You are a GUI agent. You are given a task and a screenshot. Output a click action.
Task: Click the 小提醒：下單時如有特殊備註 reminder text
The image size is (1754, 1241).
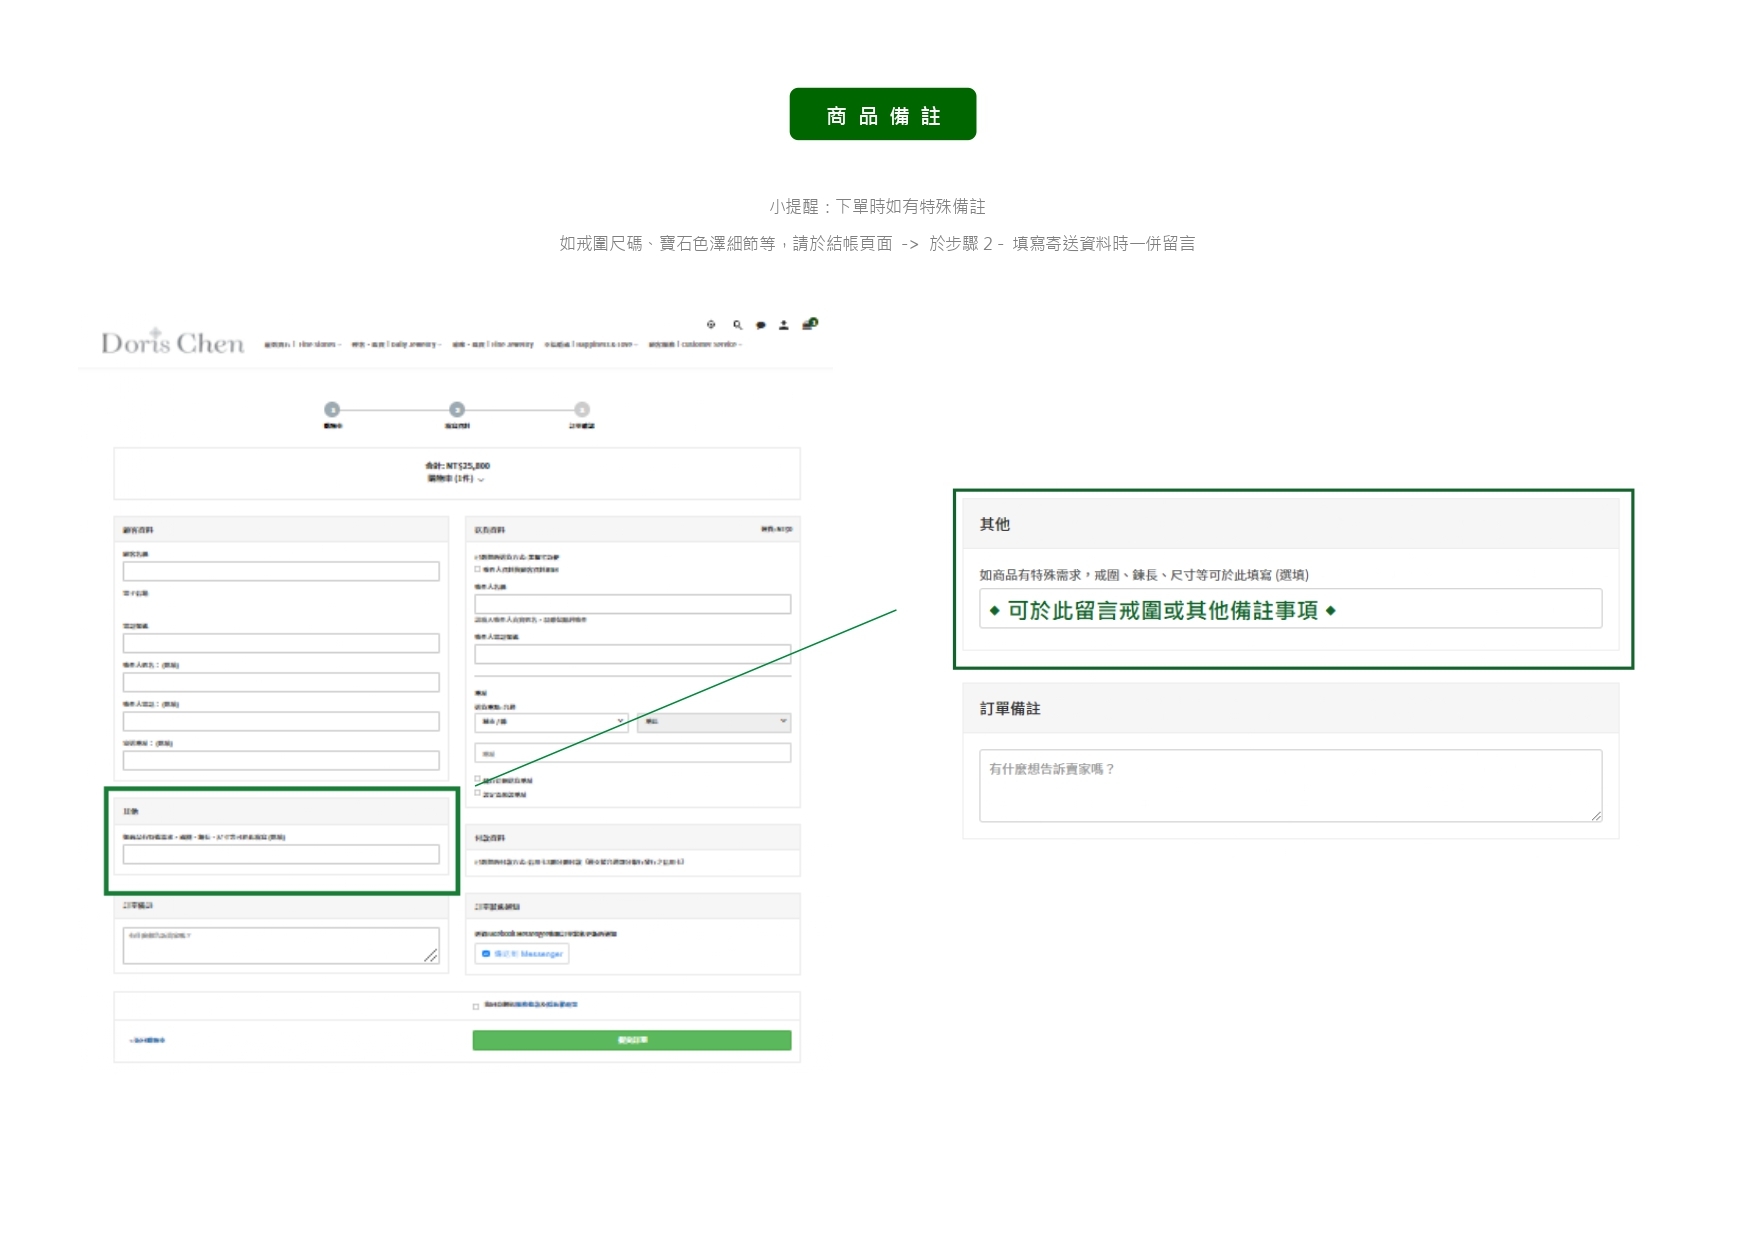click(x=877, y=206)
